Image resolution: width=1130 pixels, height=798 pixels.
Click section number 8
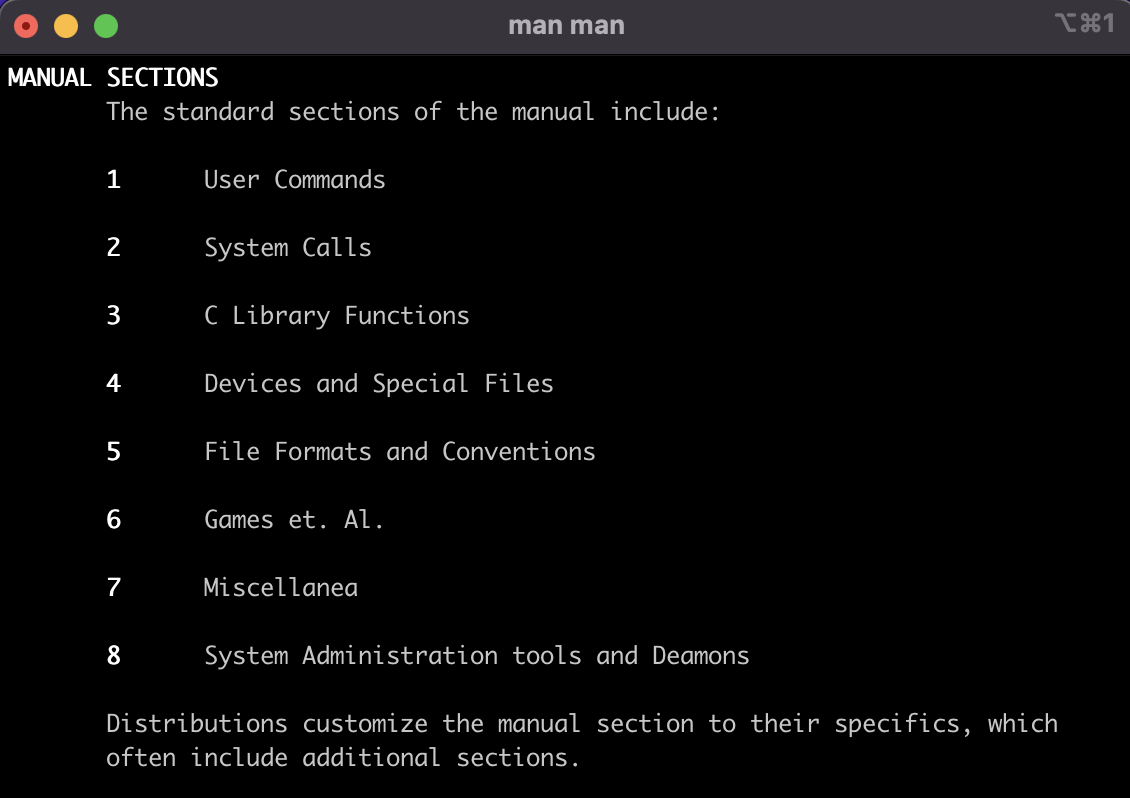pyautogui.click(x=114, y=656)
